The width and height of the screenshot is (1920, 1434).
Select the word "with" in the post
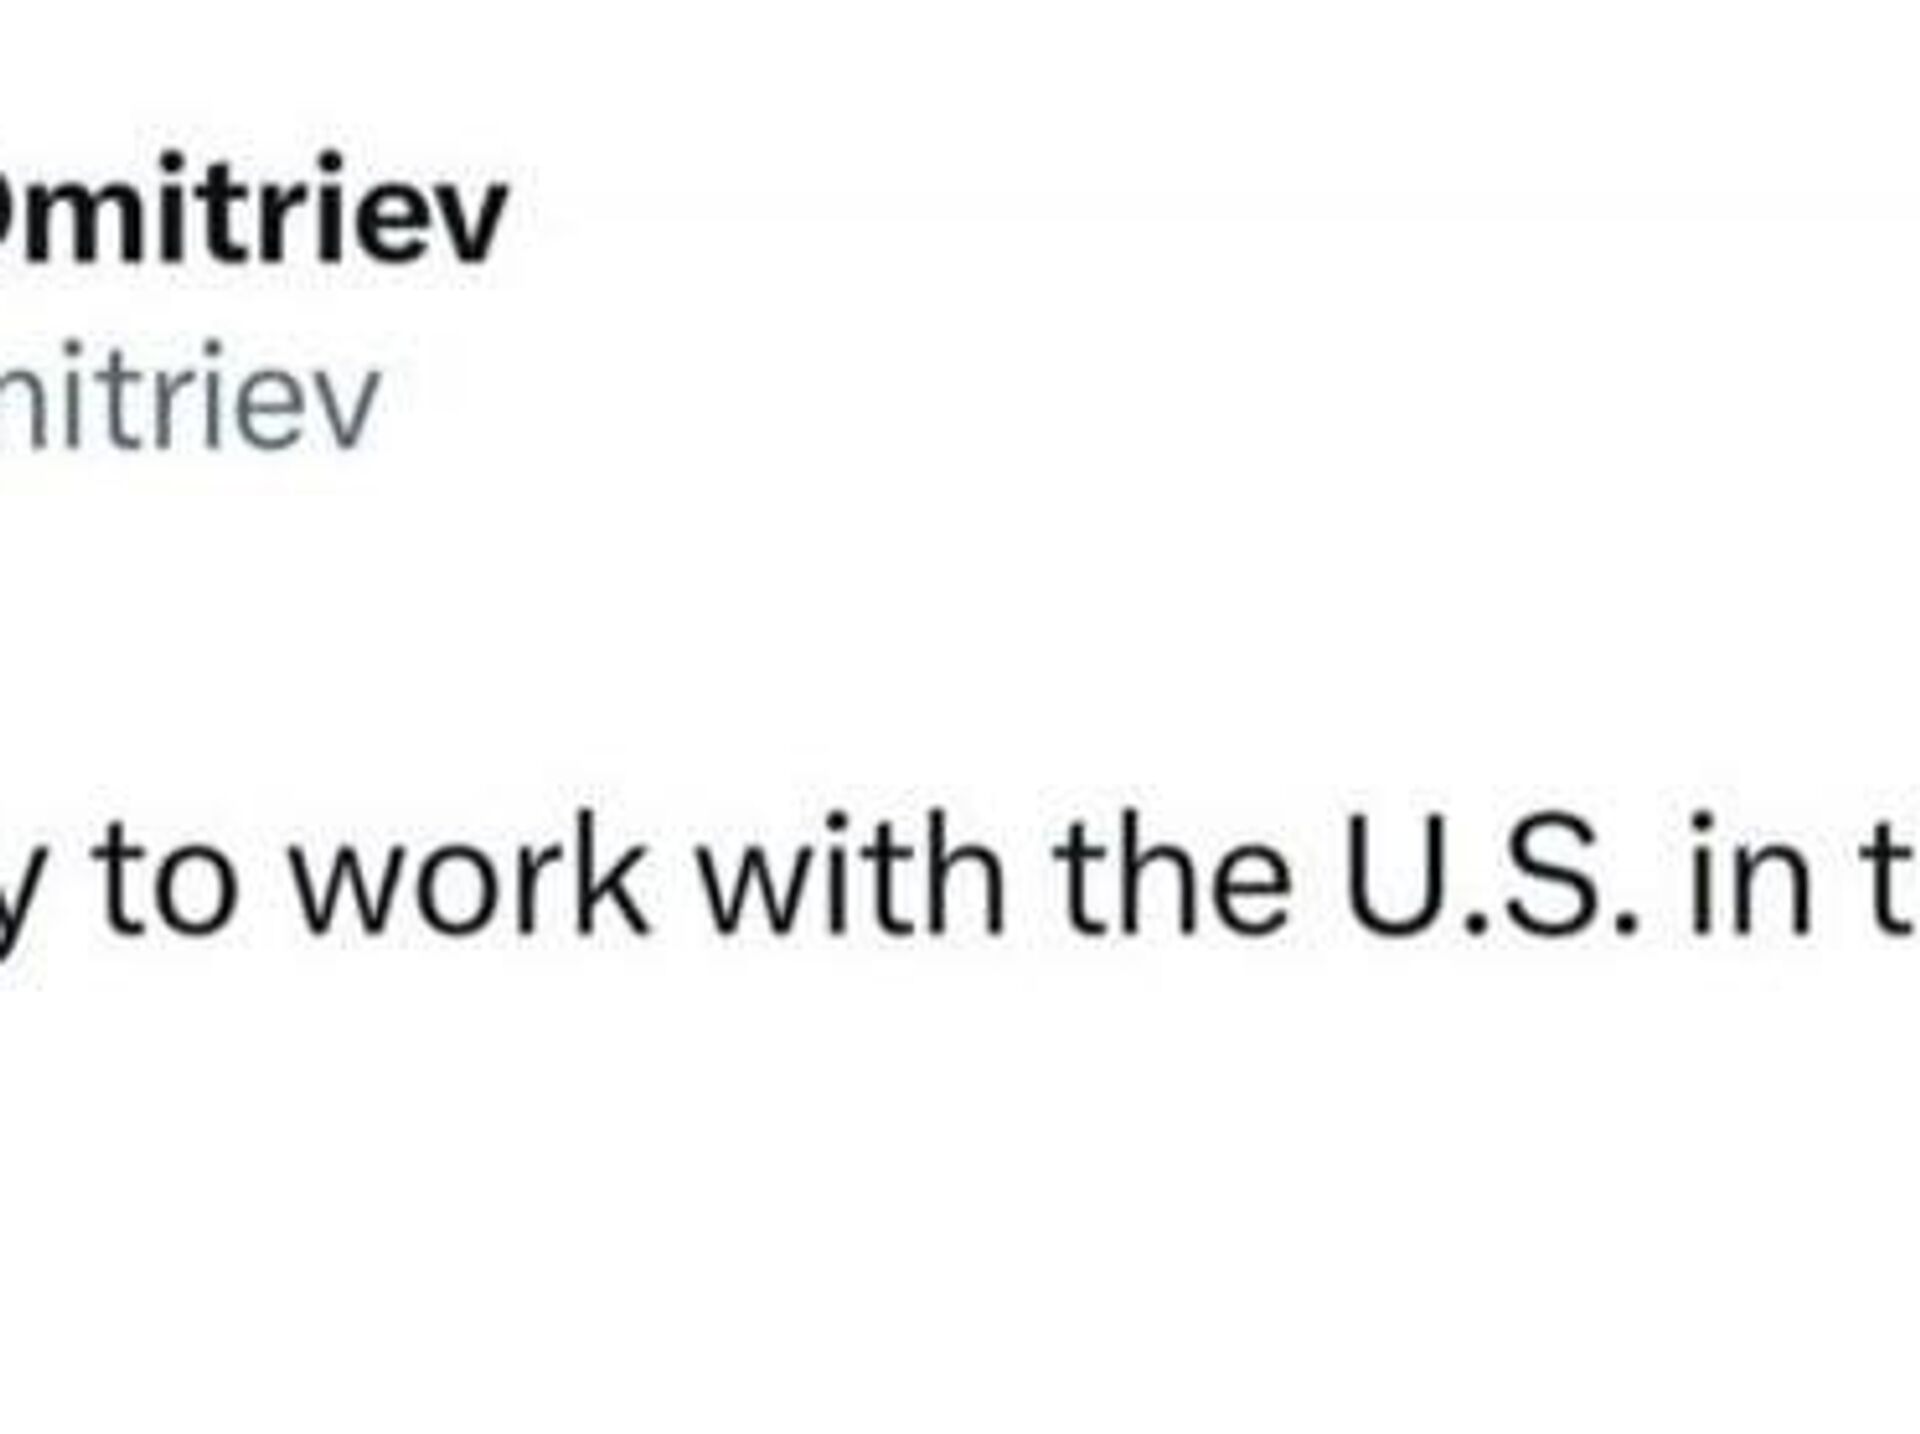[x=850, y=875]
